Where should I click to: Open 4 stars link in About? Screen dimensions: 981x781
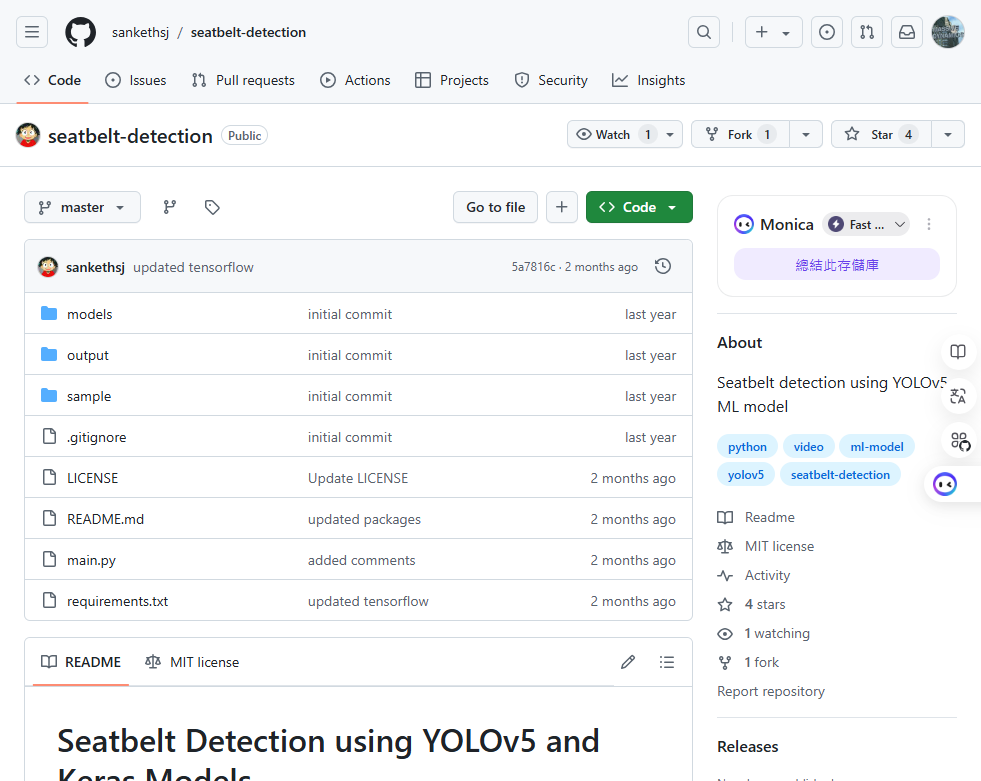coord(751,605)
